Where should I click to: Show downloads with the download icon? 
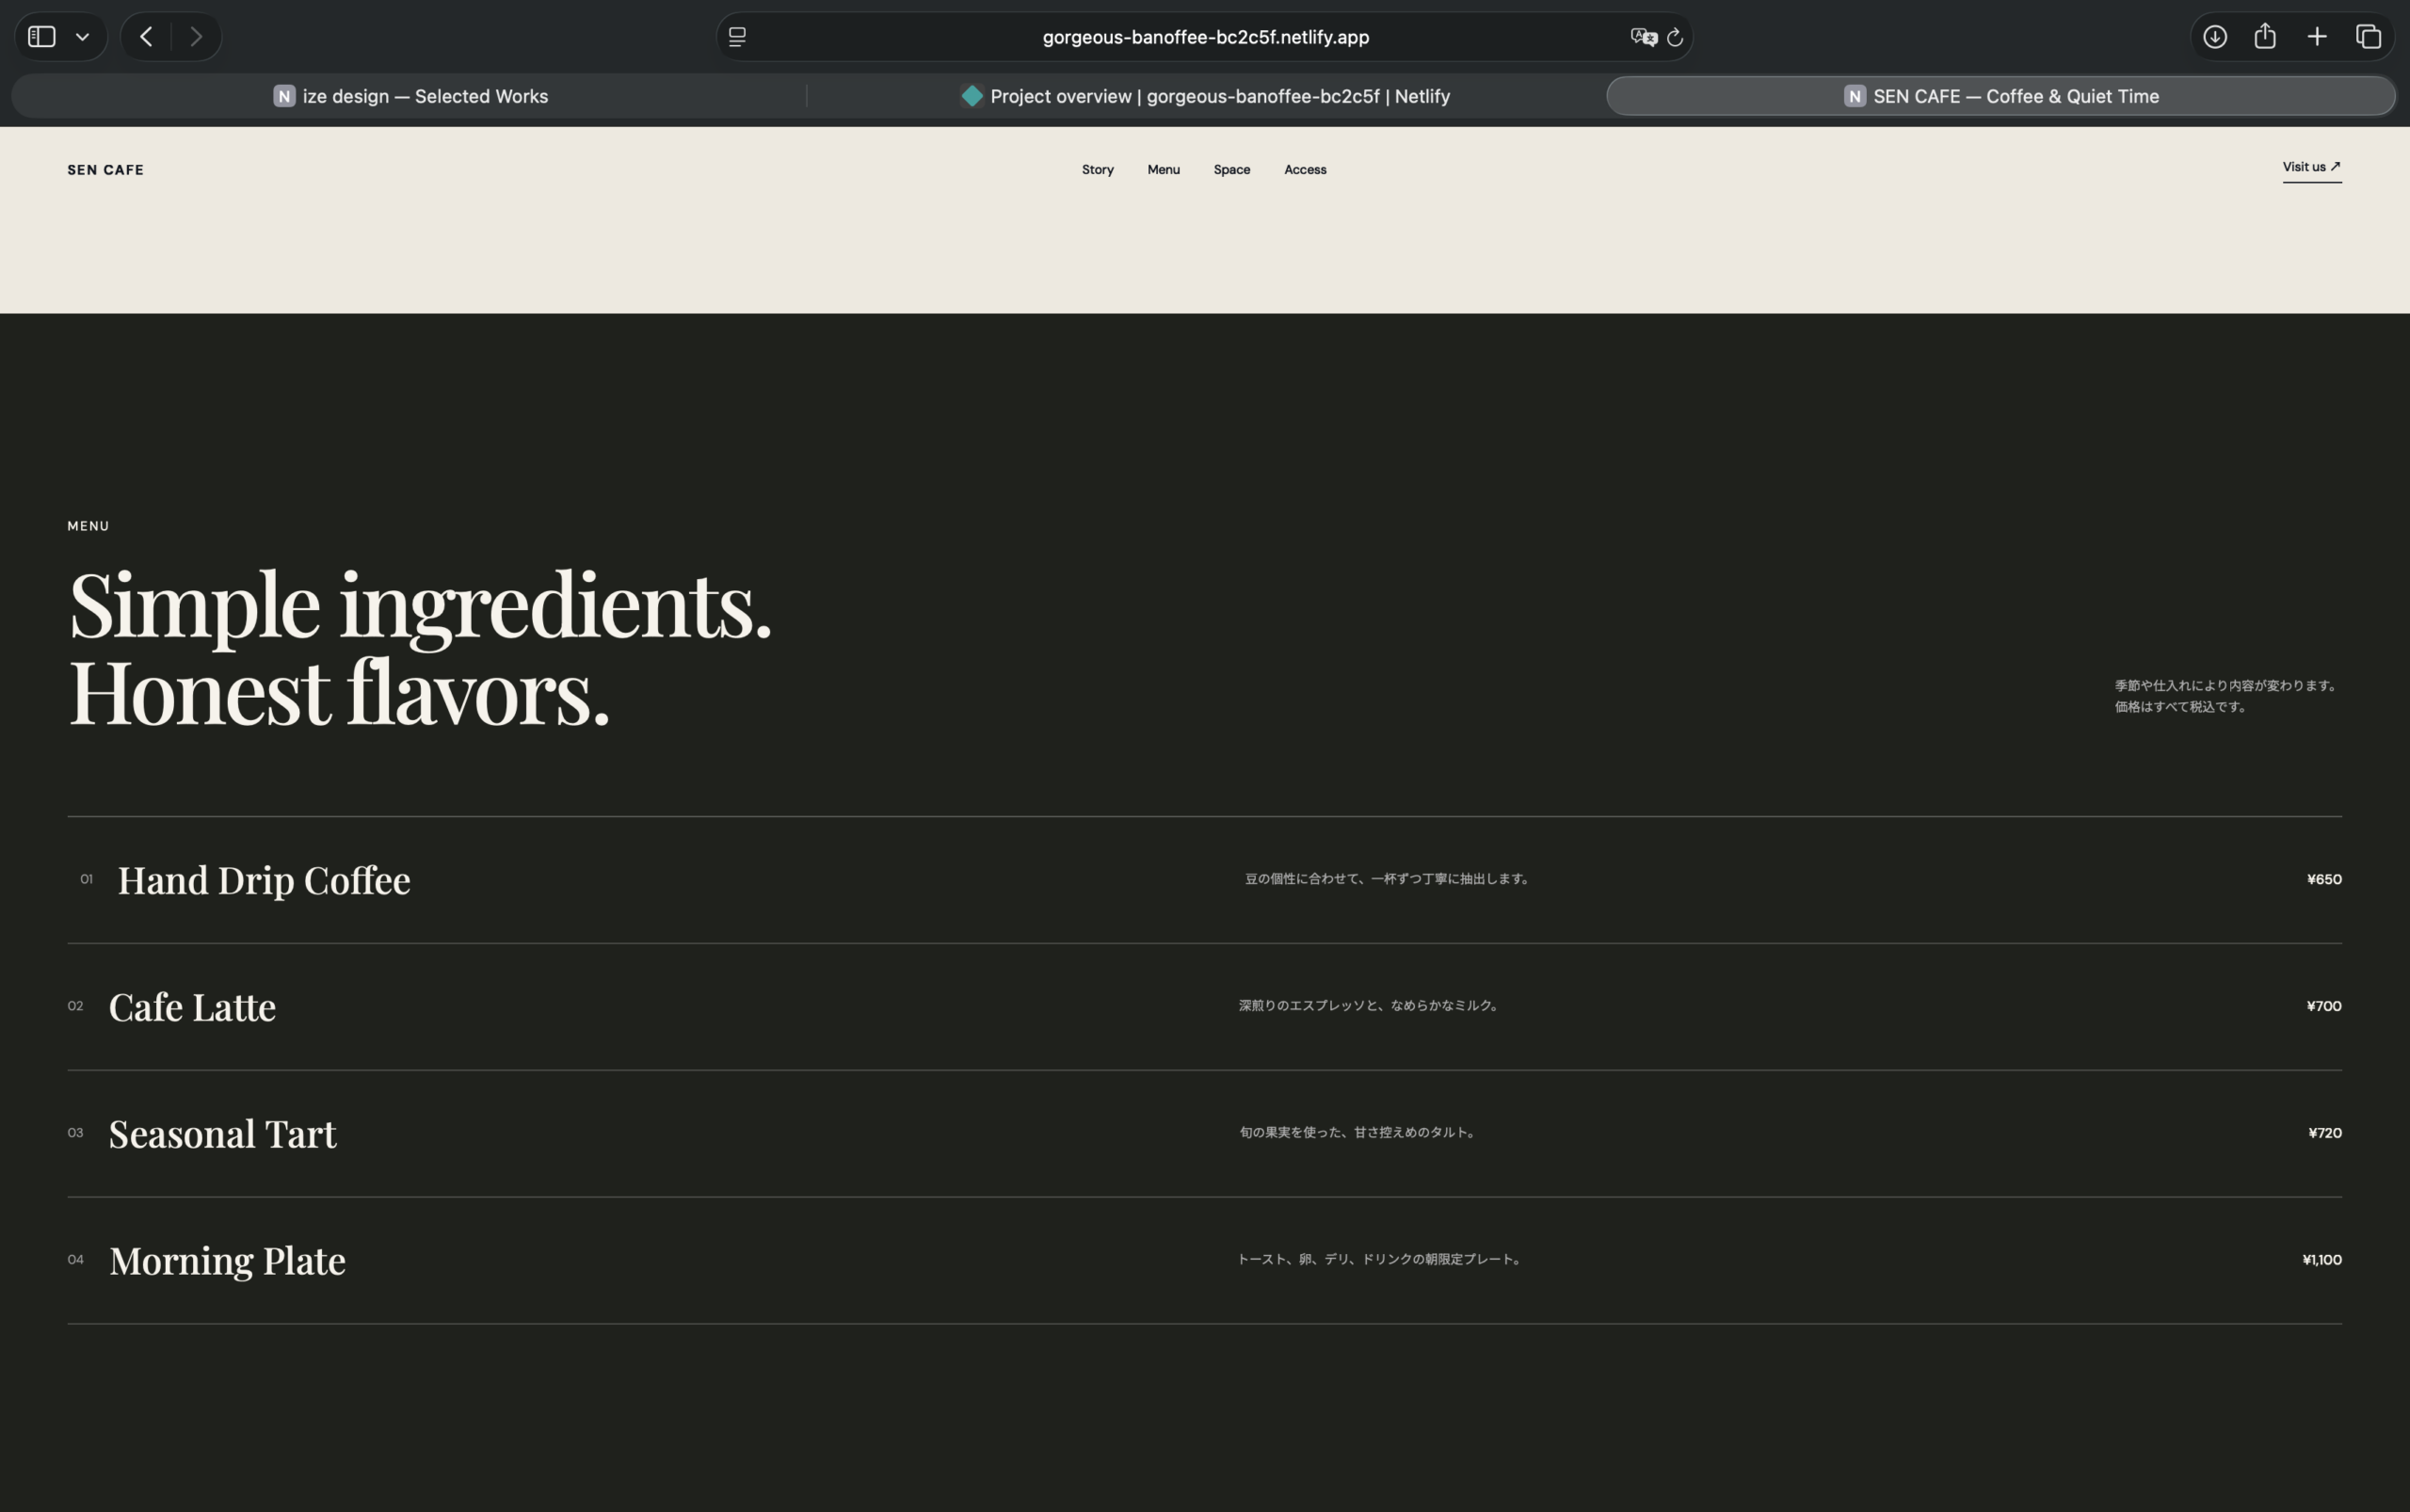click(2215, 37)
